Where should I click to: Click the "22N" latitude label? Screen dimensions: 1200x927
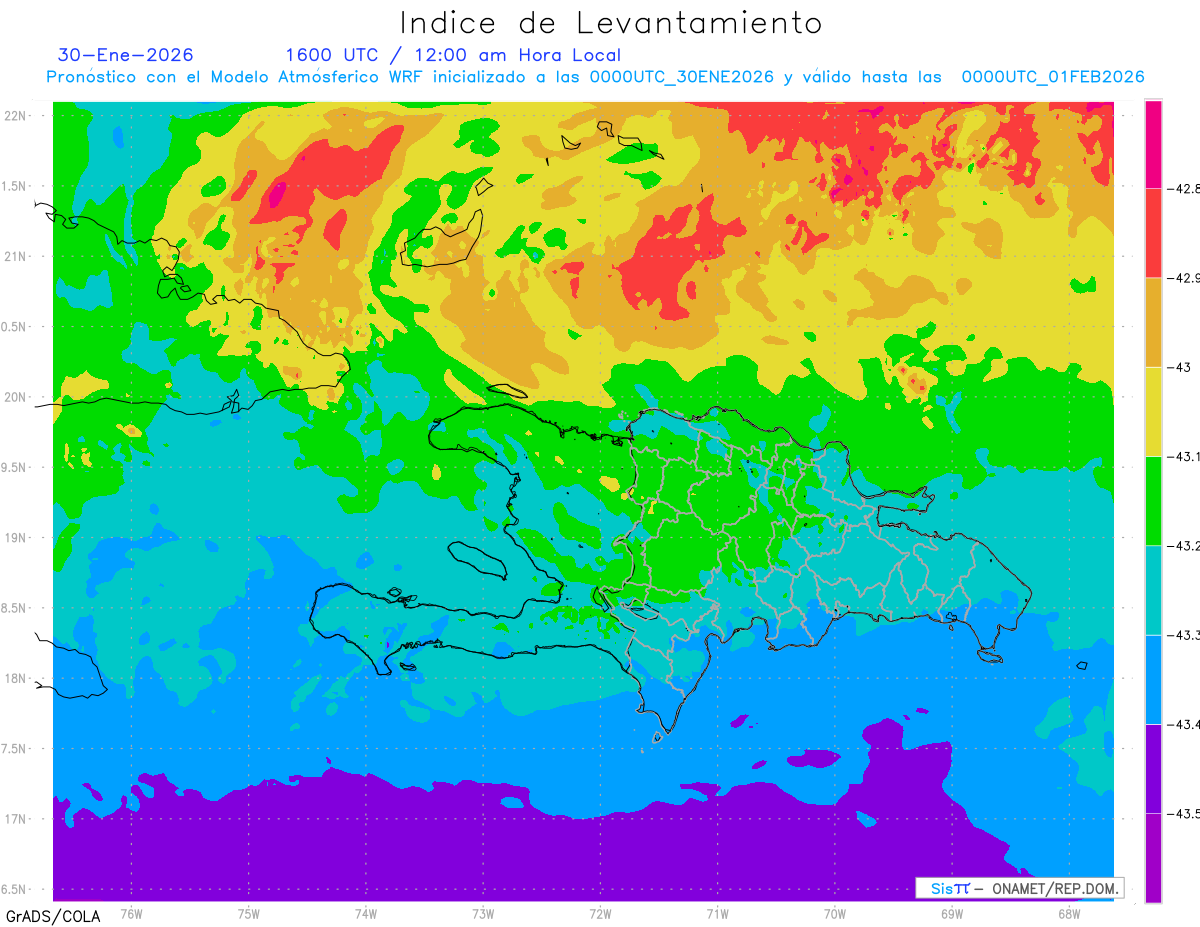click(16, 116)
